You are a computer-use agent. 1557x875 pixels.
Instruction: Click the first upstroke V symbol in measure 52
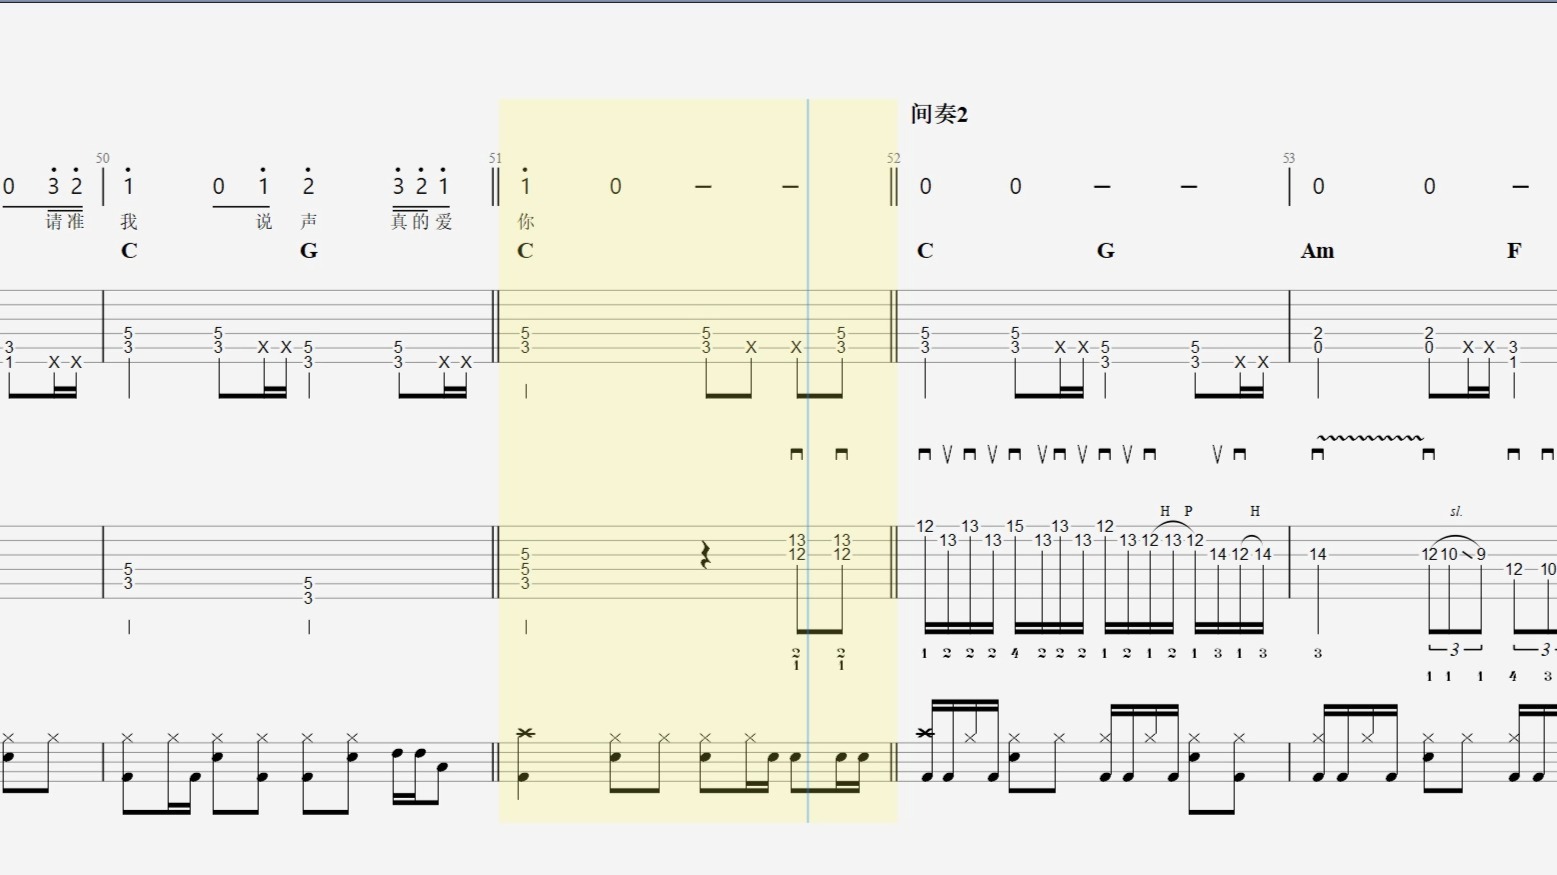coord(947,454)
